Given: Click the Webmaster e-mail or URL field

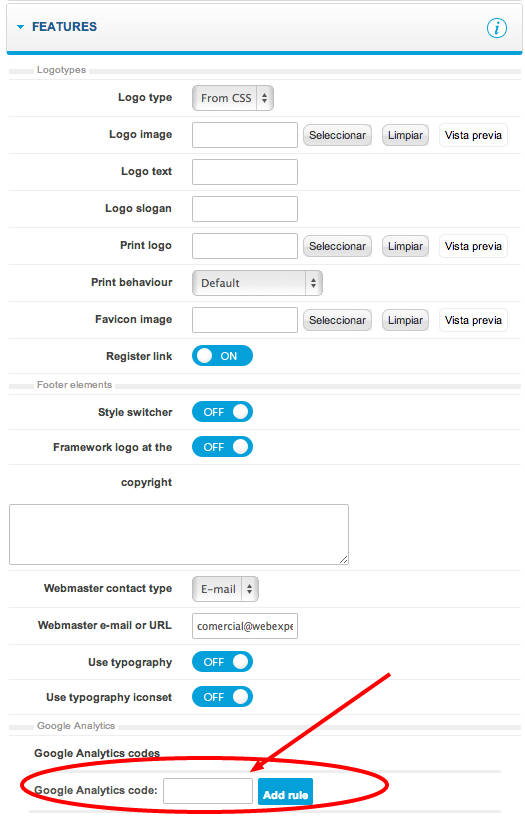Looking at the screenshot, I should tap(245, 626).
